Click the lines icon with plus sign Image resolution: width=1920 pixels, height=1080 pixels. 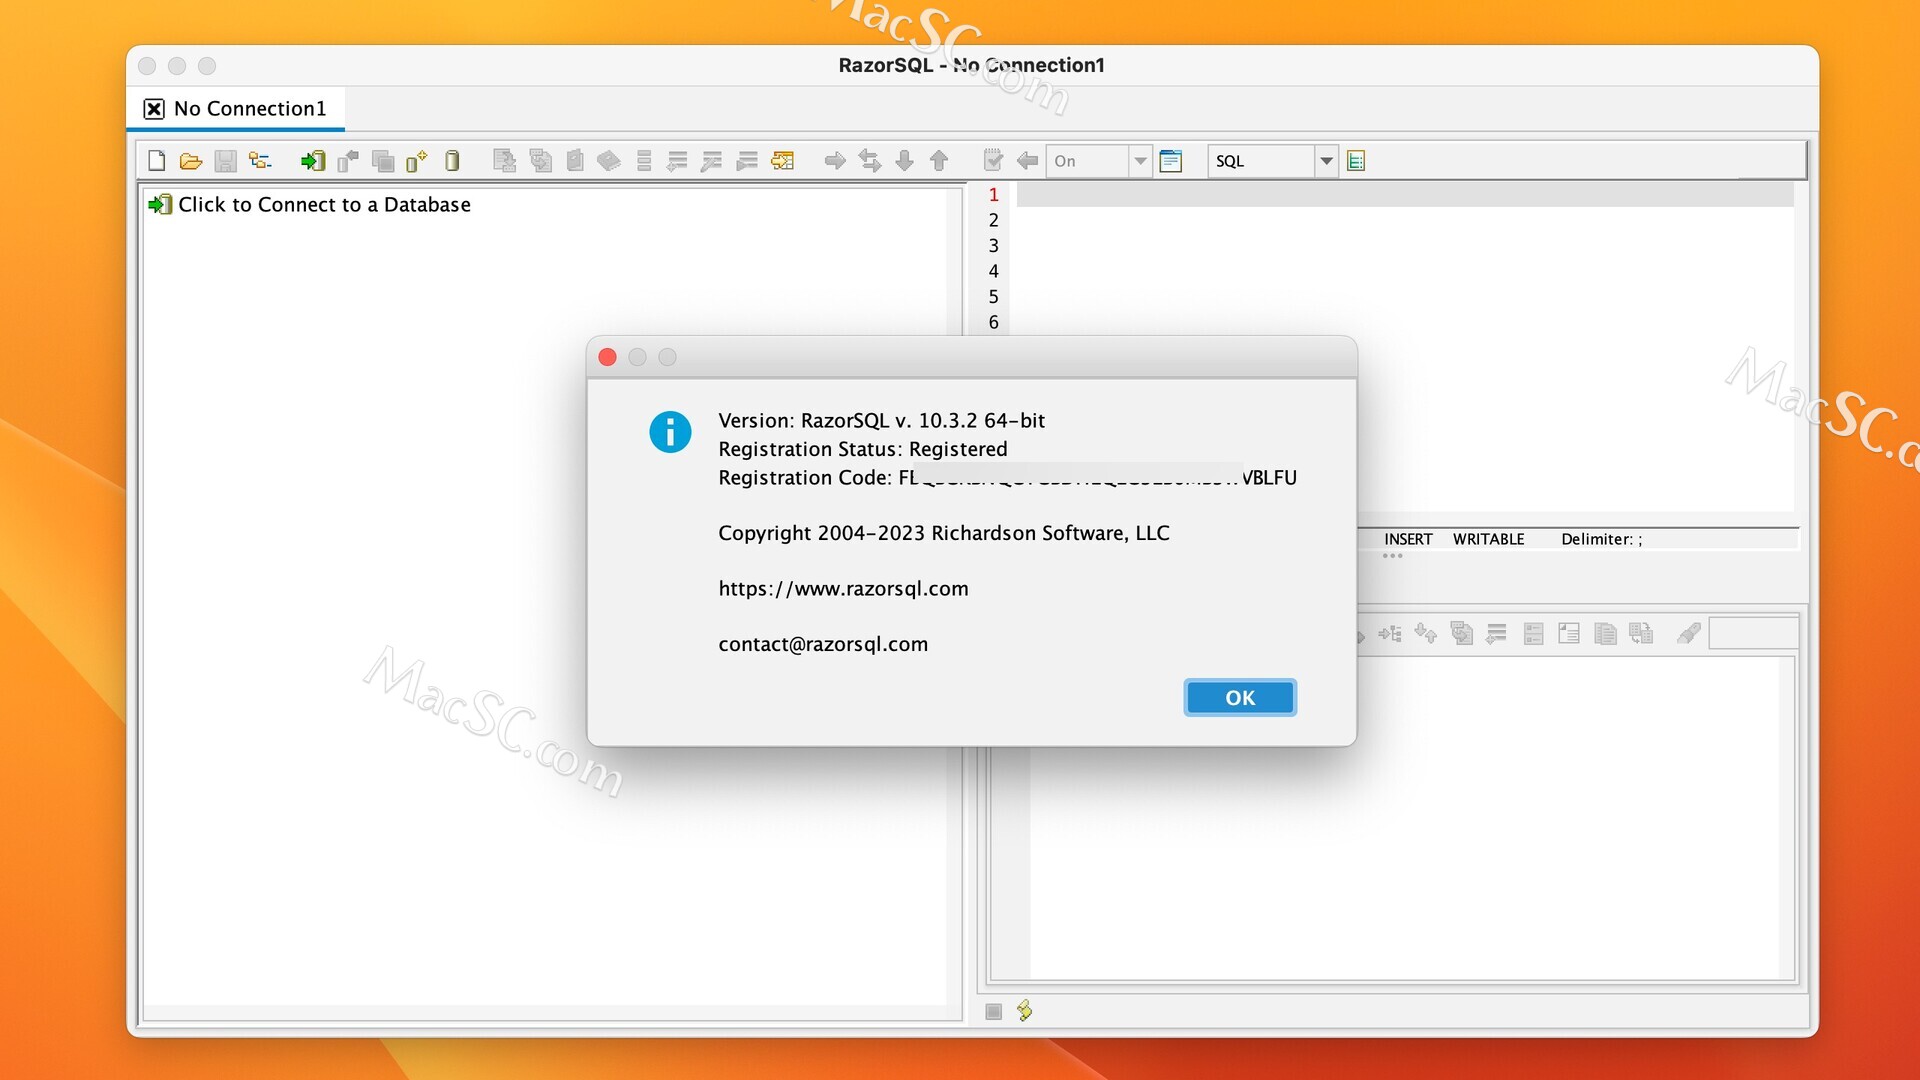click(x=677, y=161)
